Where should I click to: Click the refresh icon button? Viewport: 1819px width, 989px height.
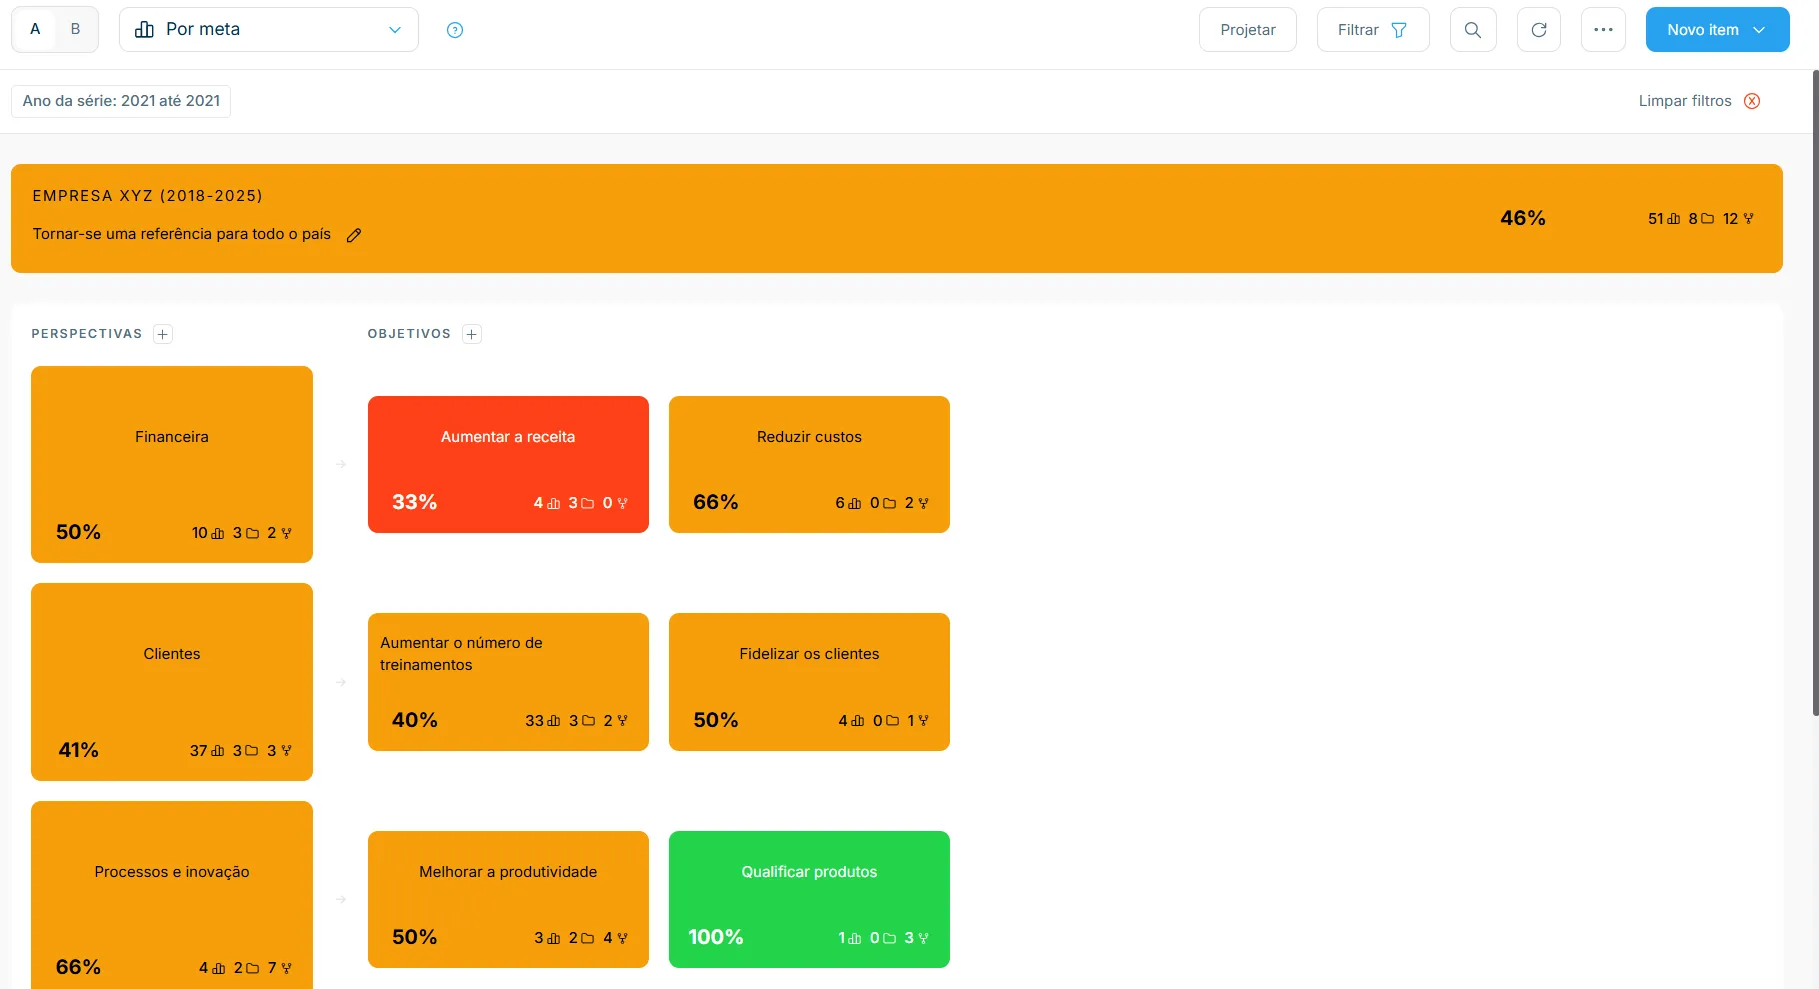click(1539, 30)
